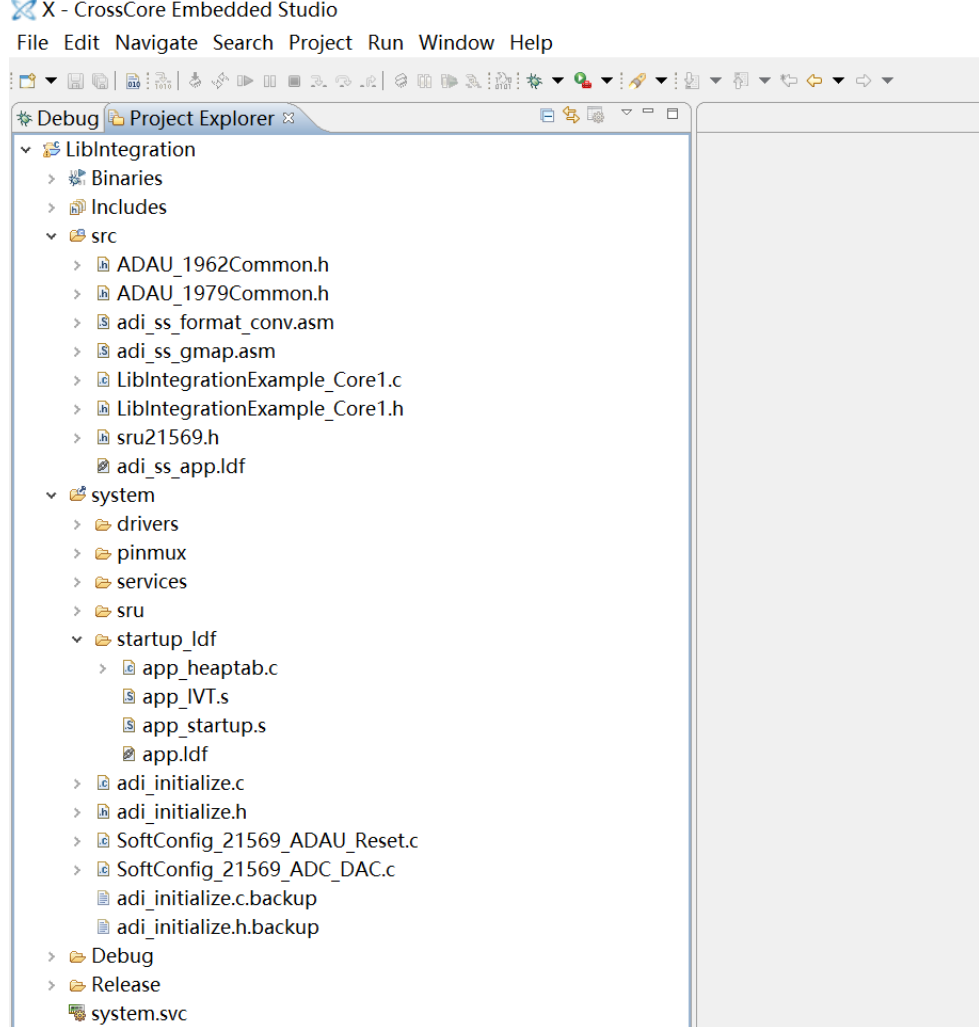Expand the app_heaptab.c node

pyautogui.click(x=103, y=669)
